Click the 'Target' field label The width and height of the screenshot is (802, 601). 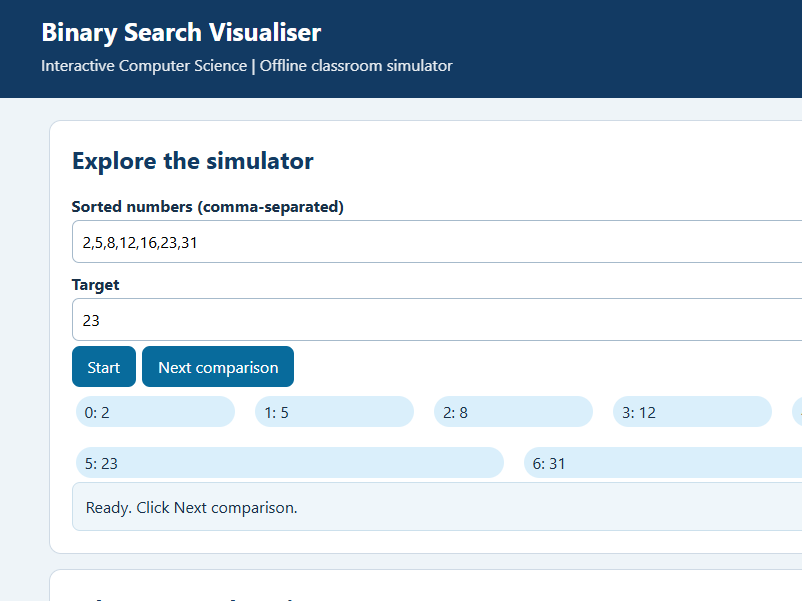tap(96, 284)
